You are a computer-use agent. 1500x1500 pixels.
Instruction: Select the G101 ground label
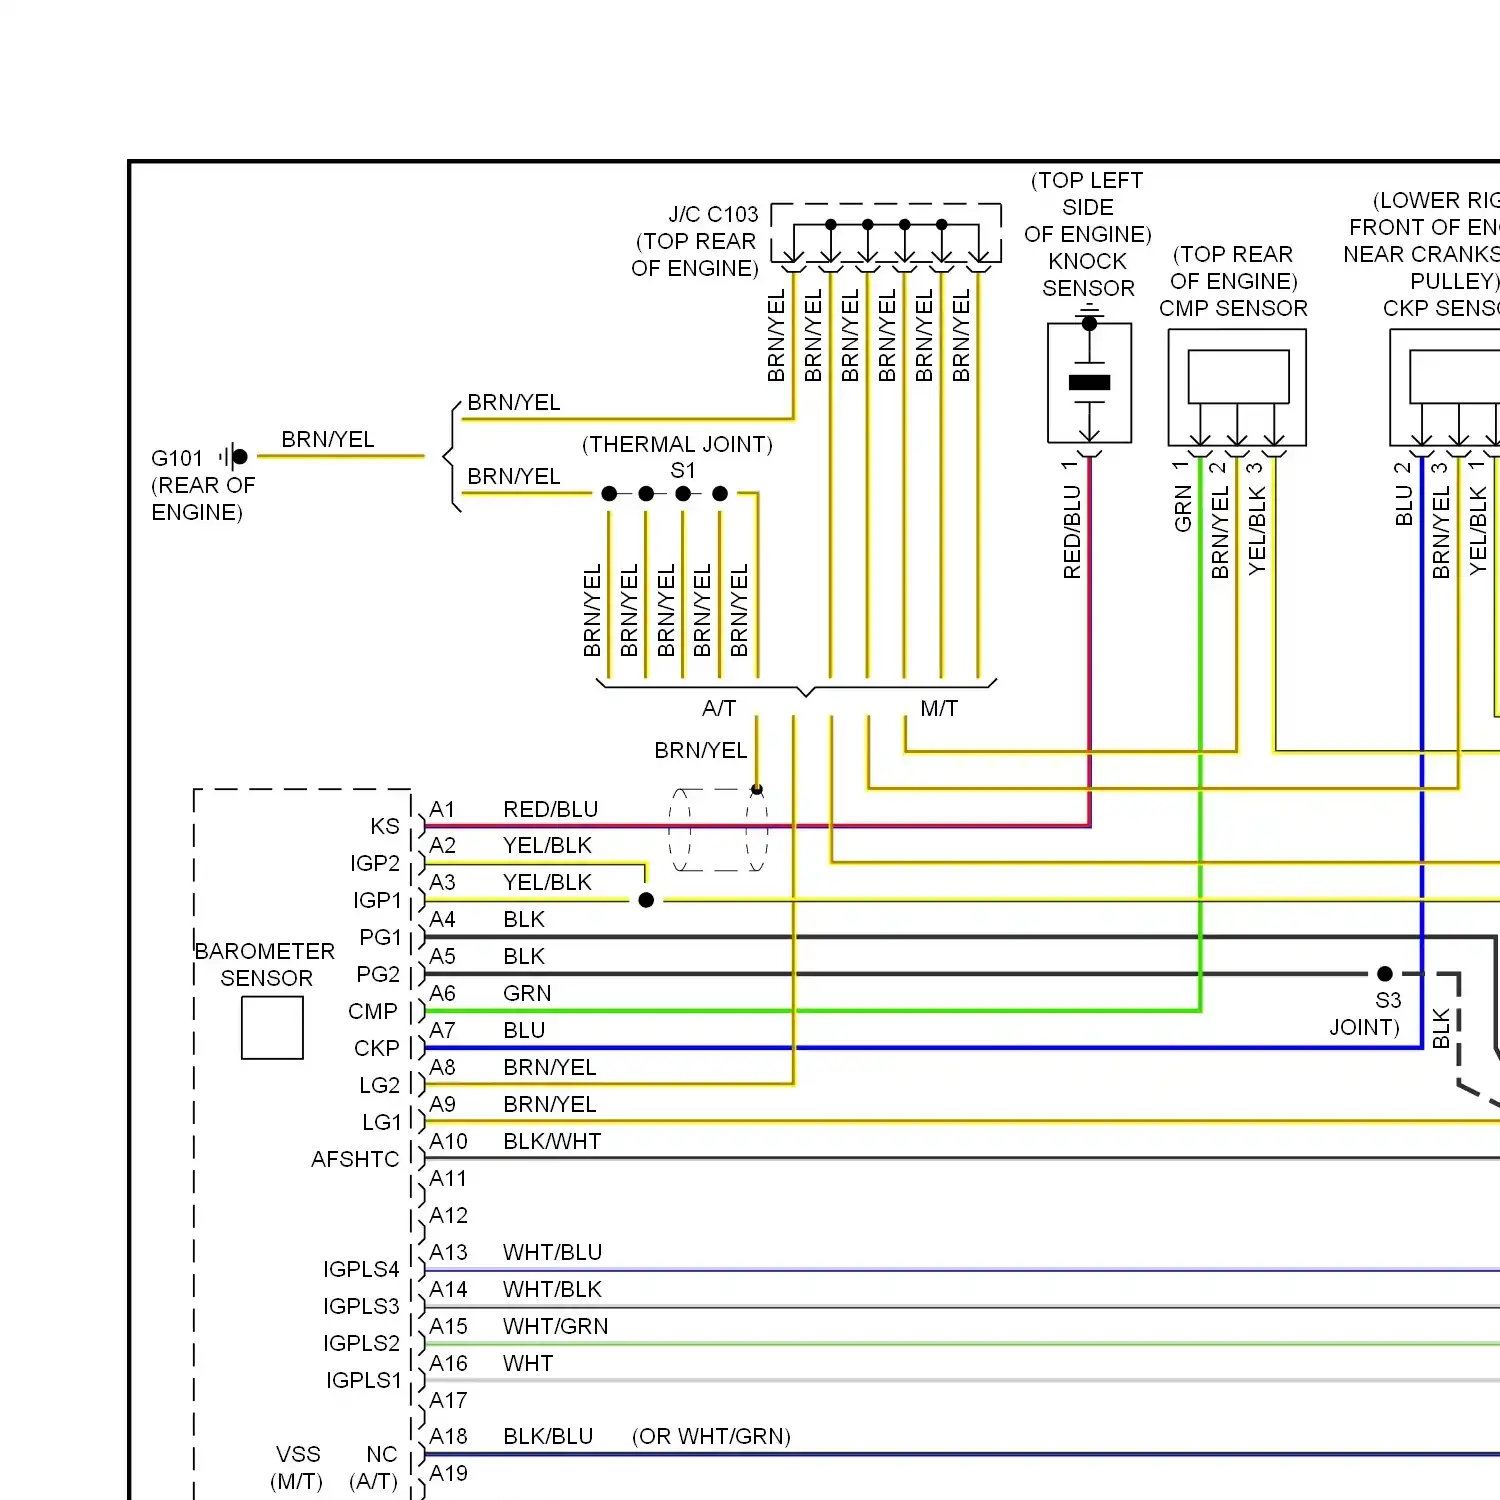point(177,458)
